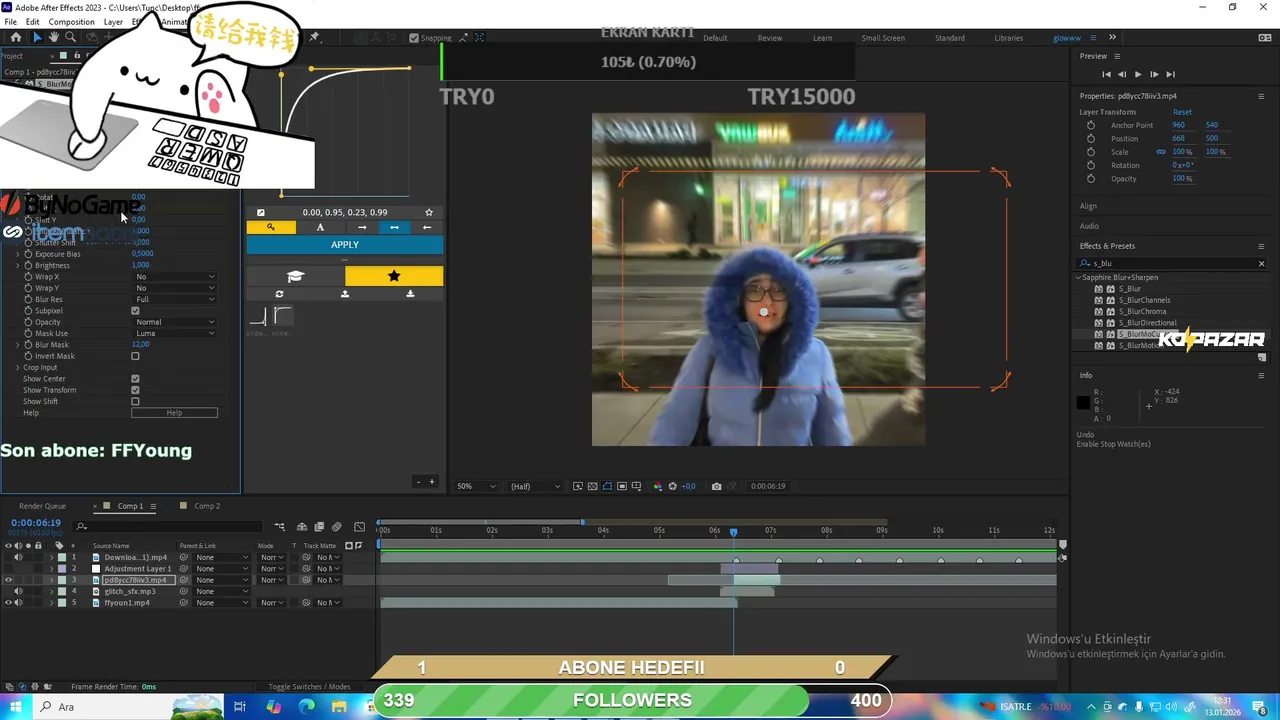The width and height of the screenshot is (1280, 720).
Task: Open the (Half) resolution dropdown
Action: 535,486
